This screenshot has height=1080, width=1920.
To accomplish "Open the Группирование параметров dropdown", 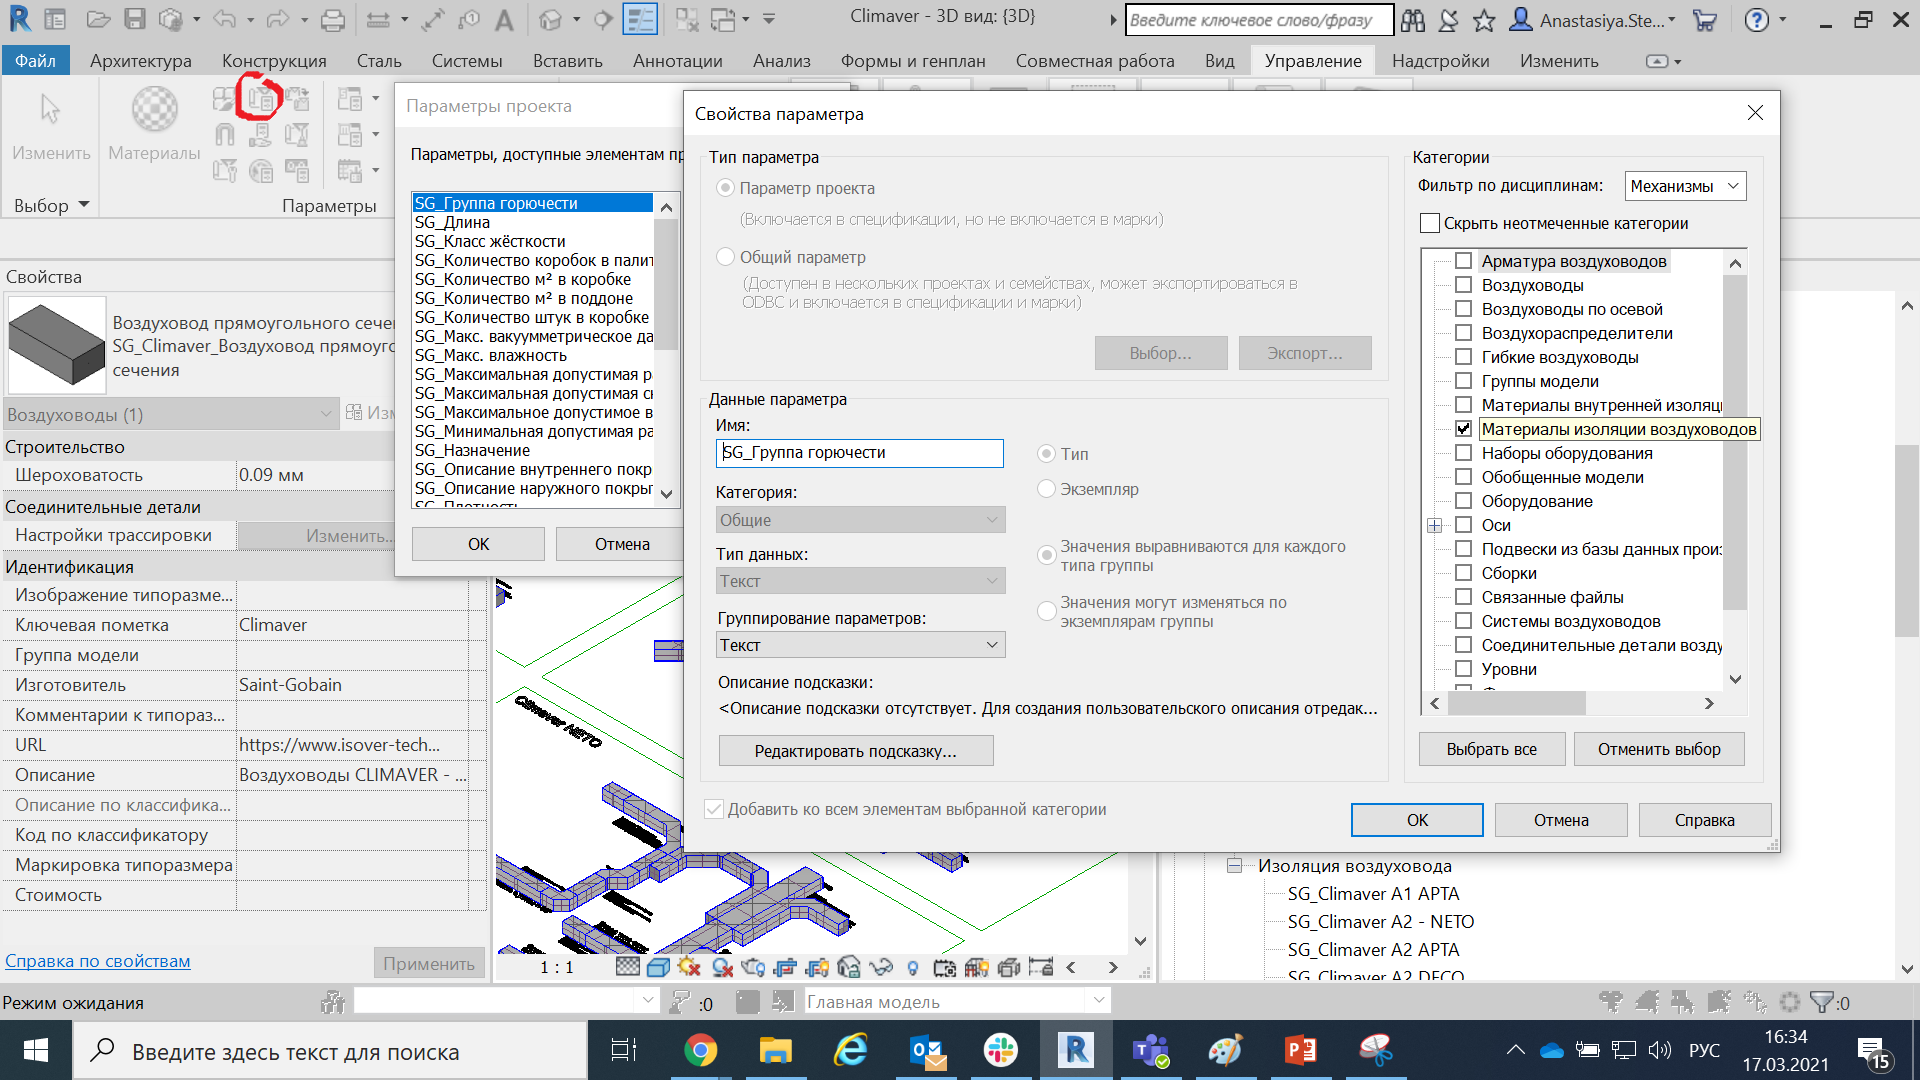I will pyautogui.click(x=860, y=645).
